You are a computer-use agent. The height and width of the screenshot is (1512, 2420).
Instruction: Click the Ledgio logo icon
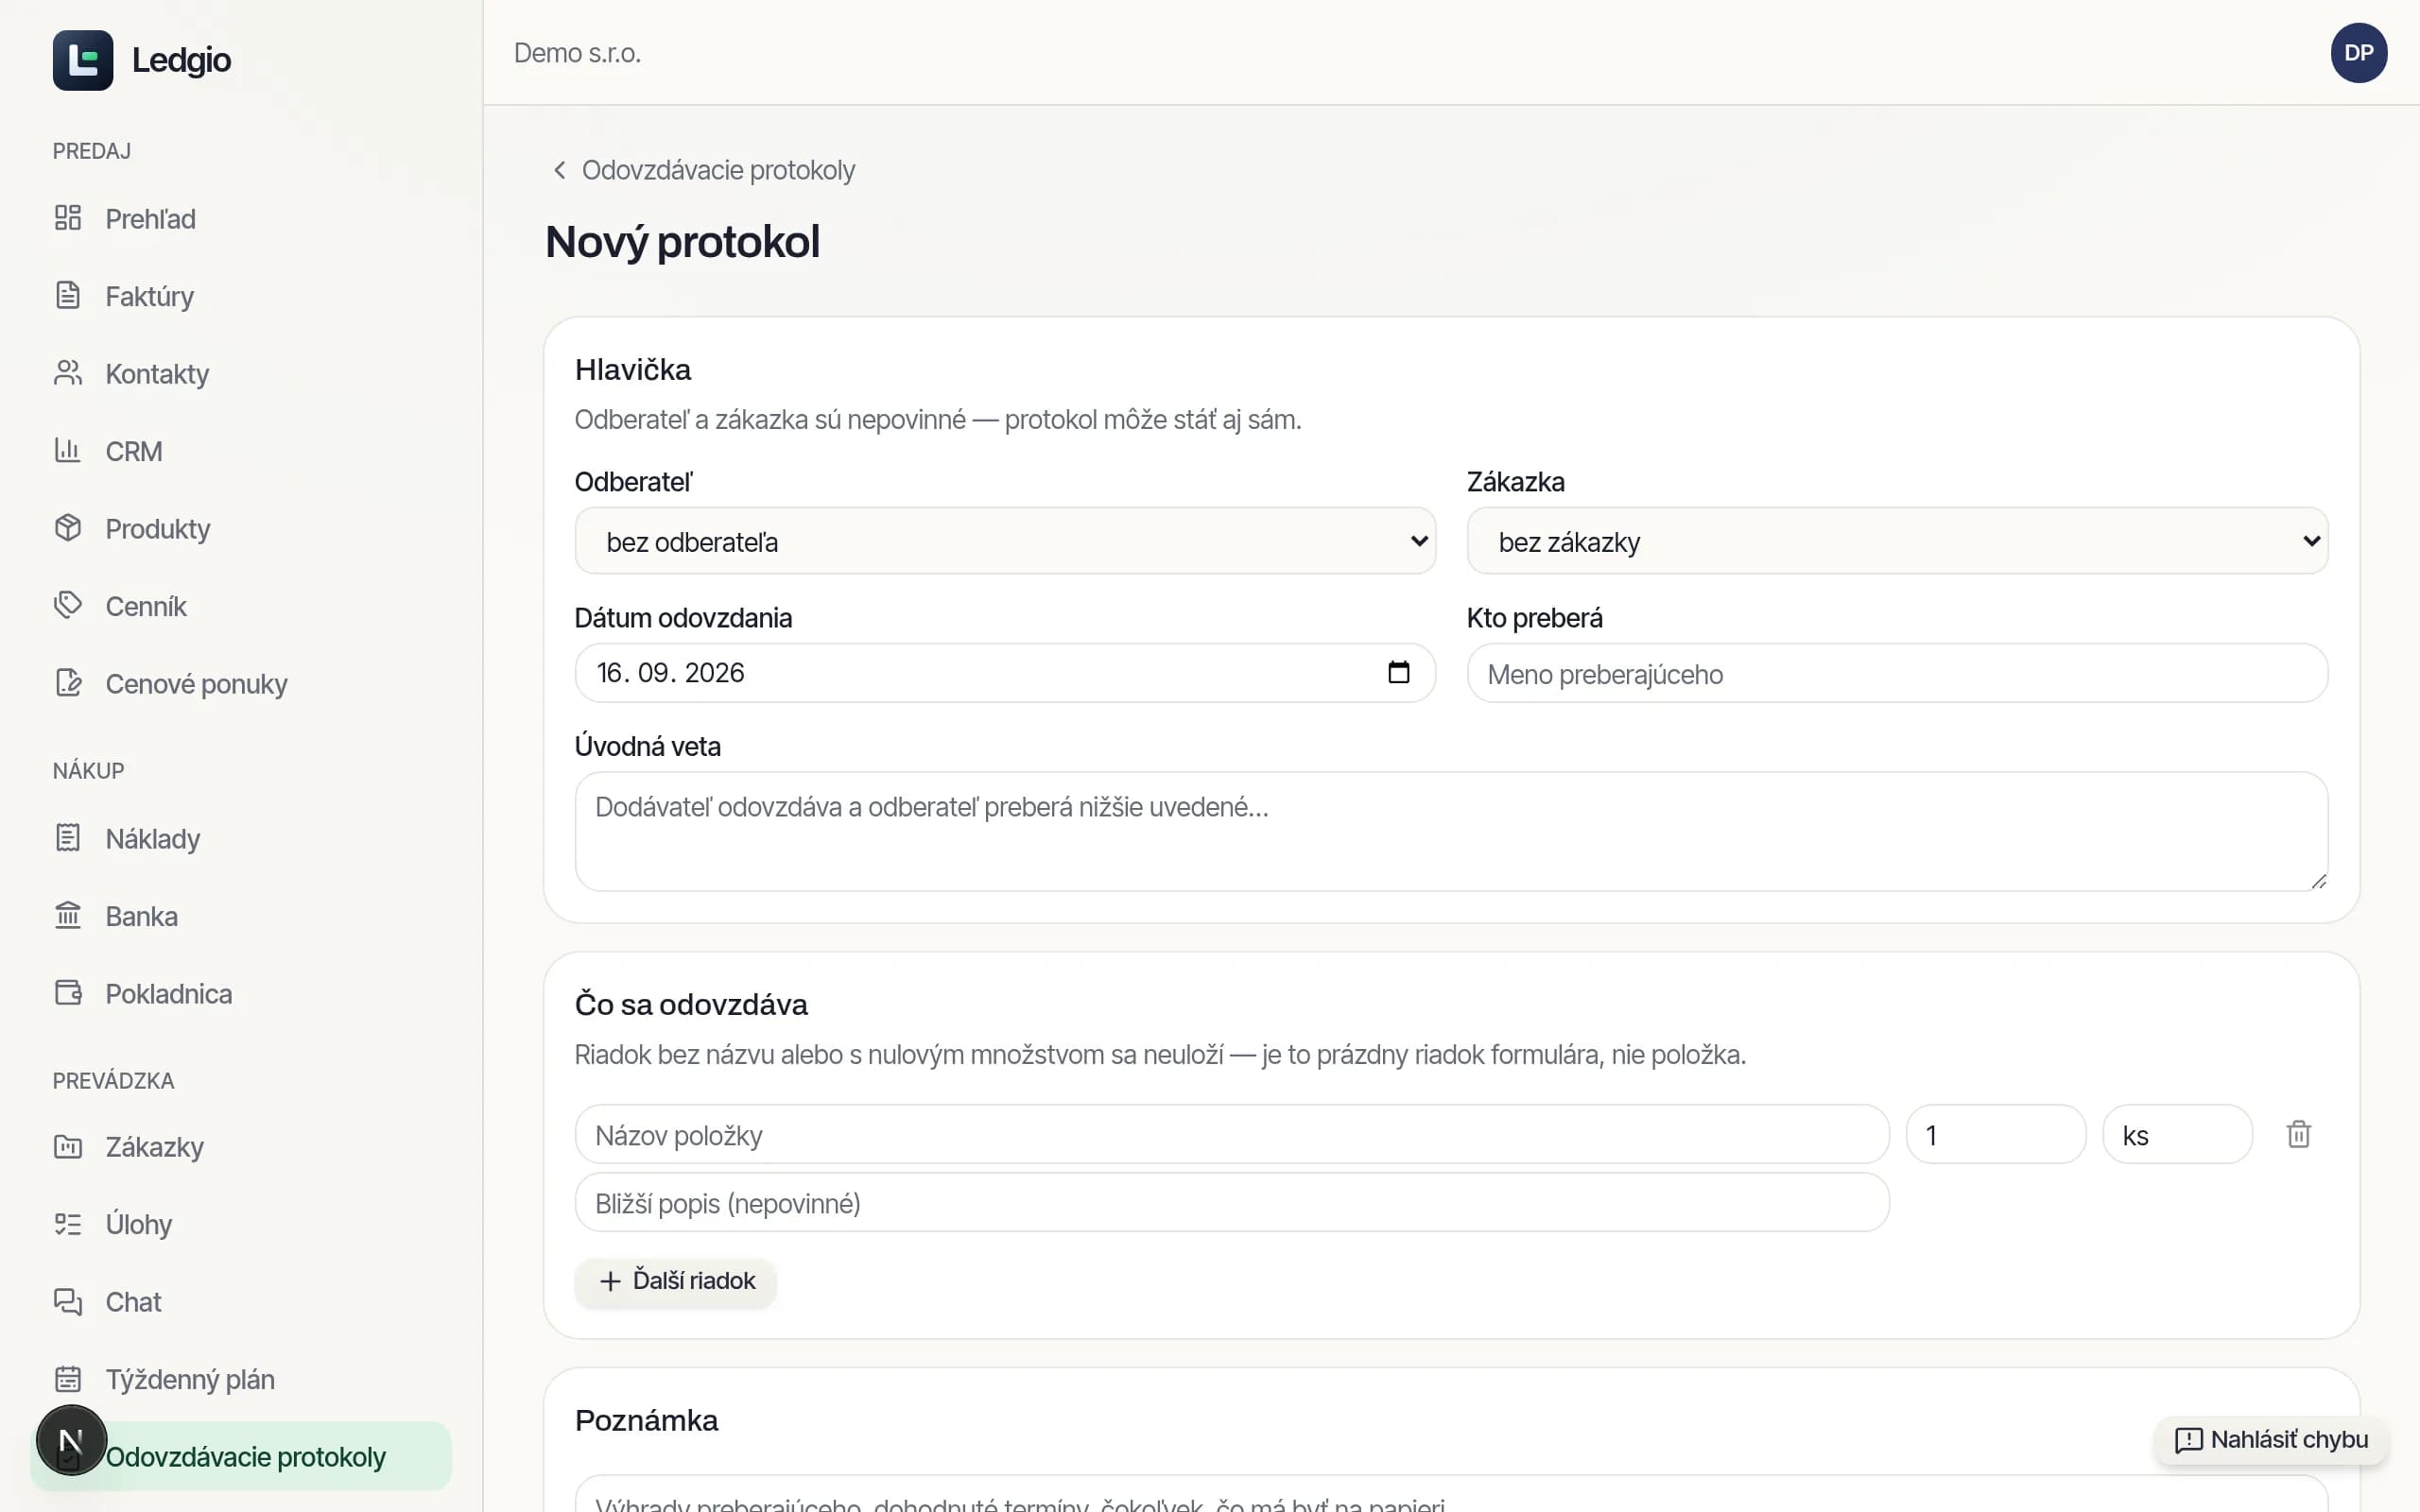(83, 60)
